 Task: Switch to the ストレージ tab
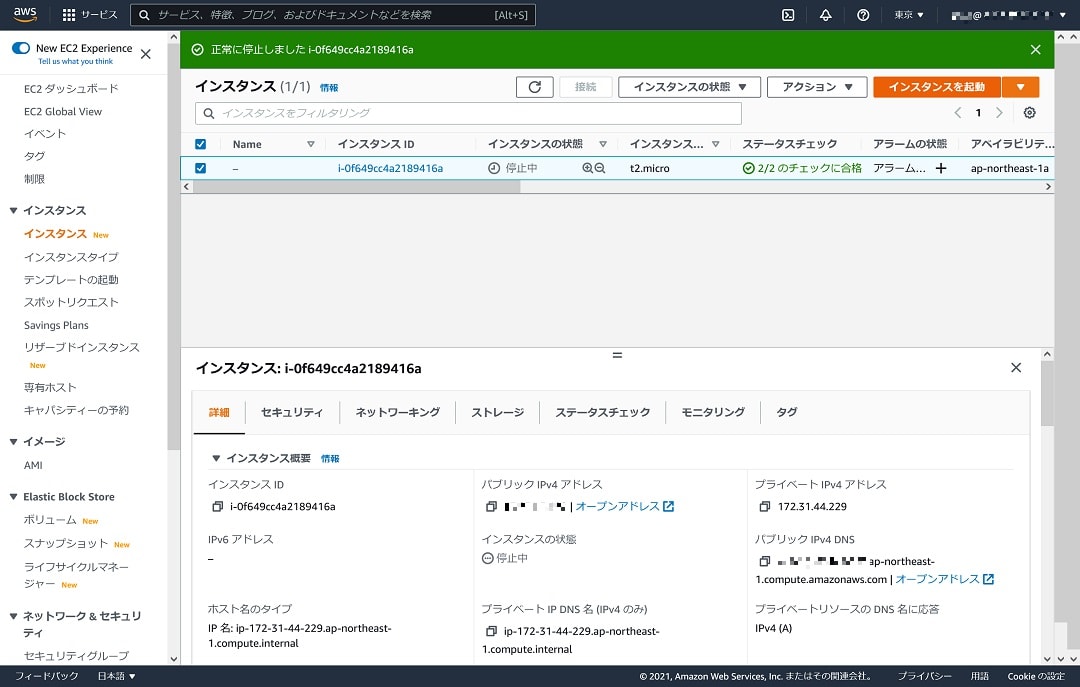coord(497,412)
